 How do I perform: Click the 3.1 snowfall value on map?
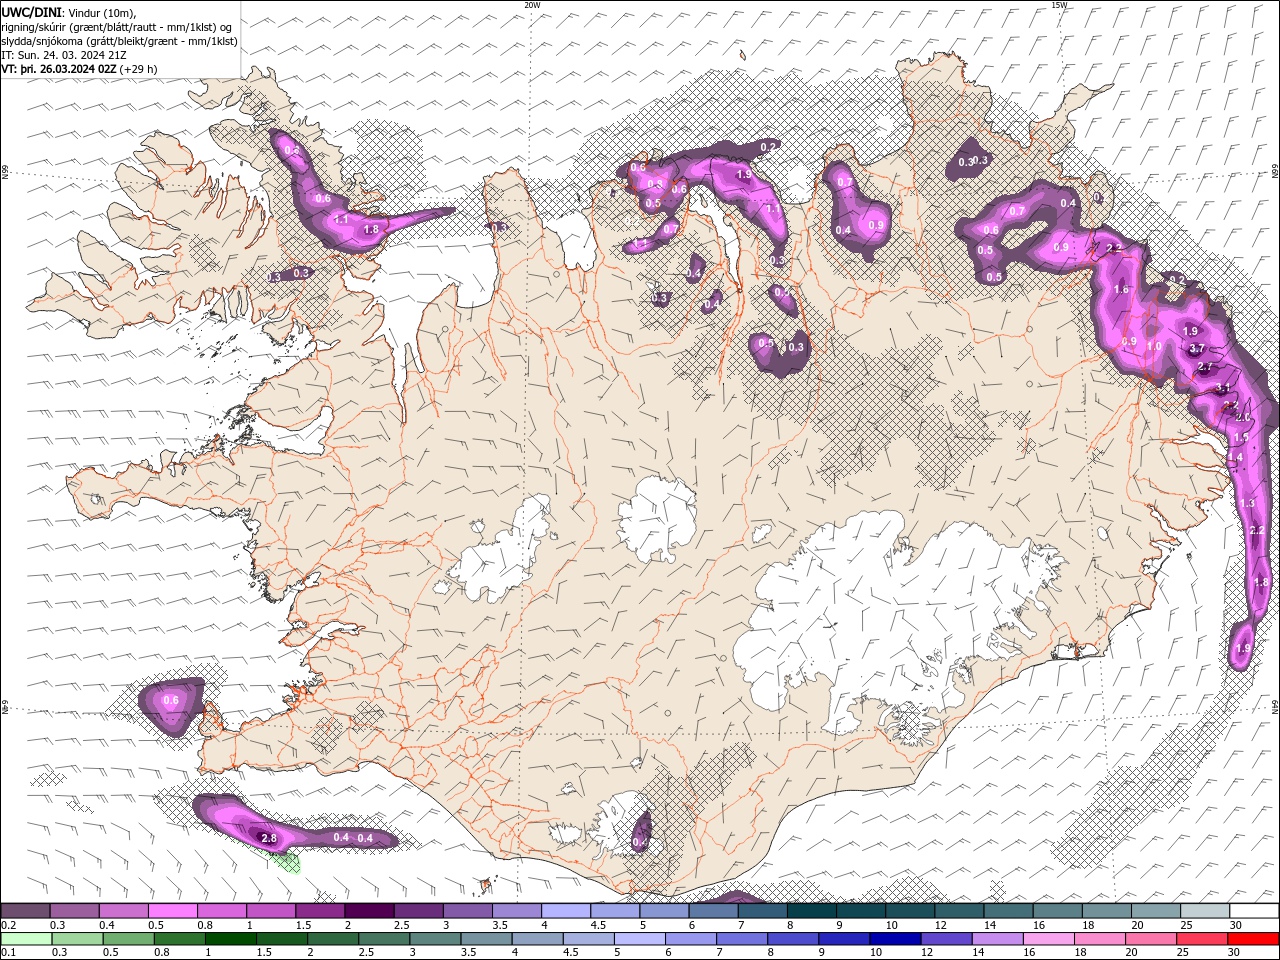[x=1222, y=388]
